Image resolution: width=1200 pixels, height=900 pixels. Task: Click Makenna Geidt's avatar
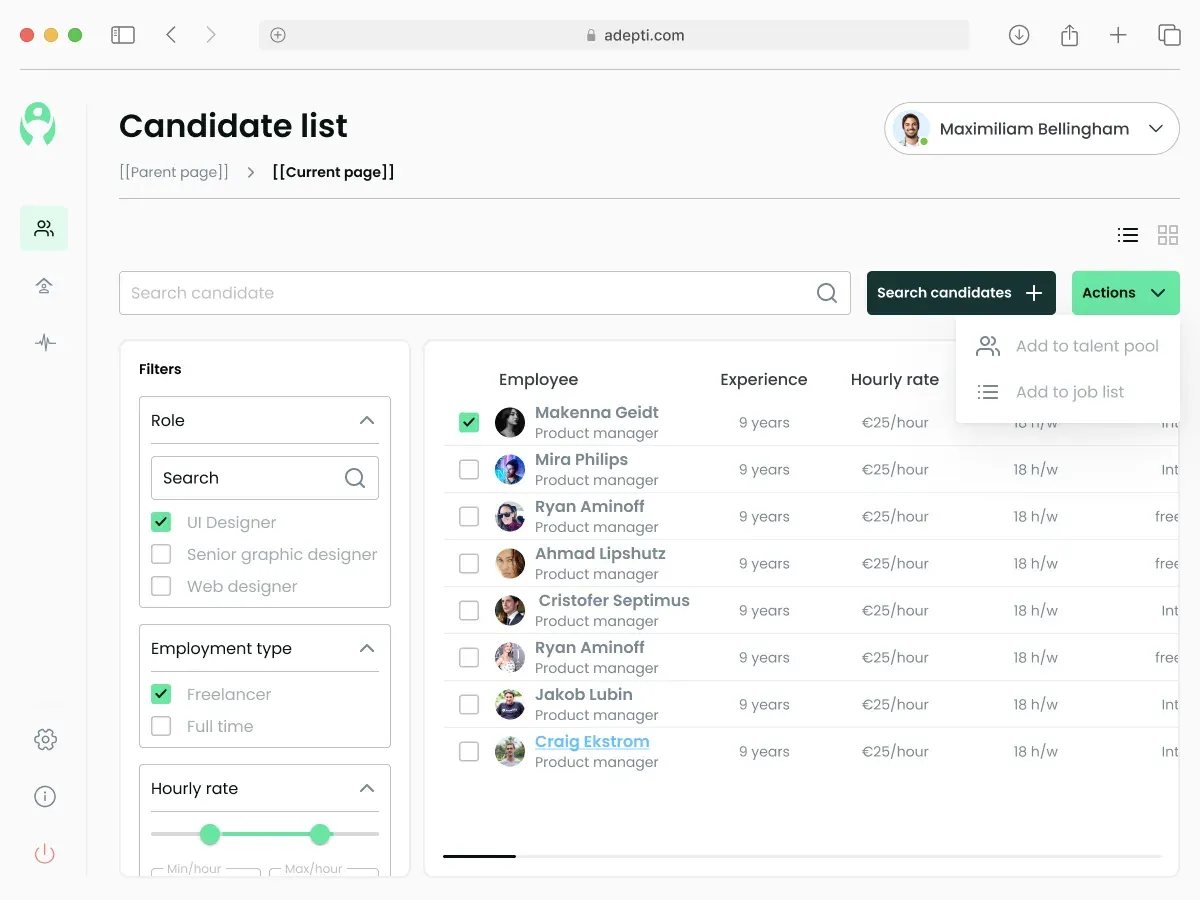(510, 422)
